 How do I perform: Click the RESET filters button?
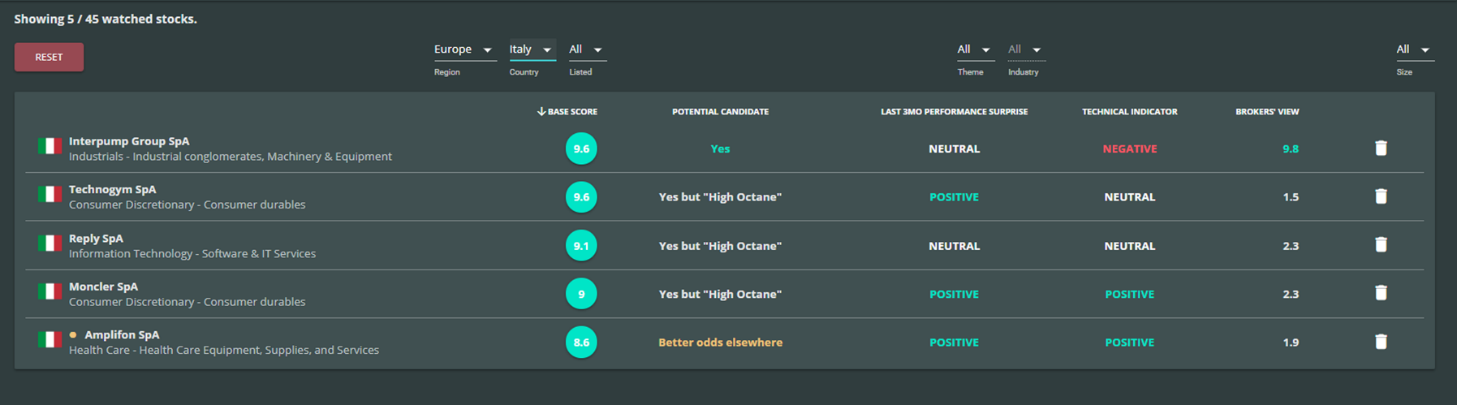click(x=49, y=57)
